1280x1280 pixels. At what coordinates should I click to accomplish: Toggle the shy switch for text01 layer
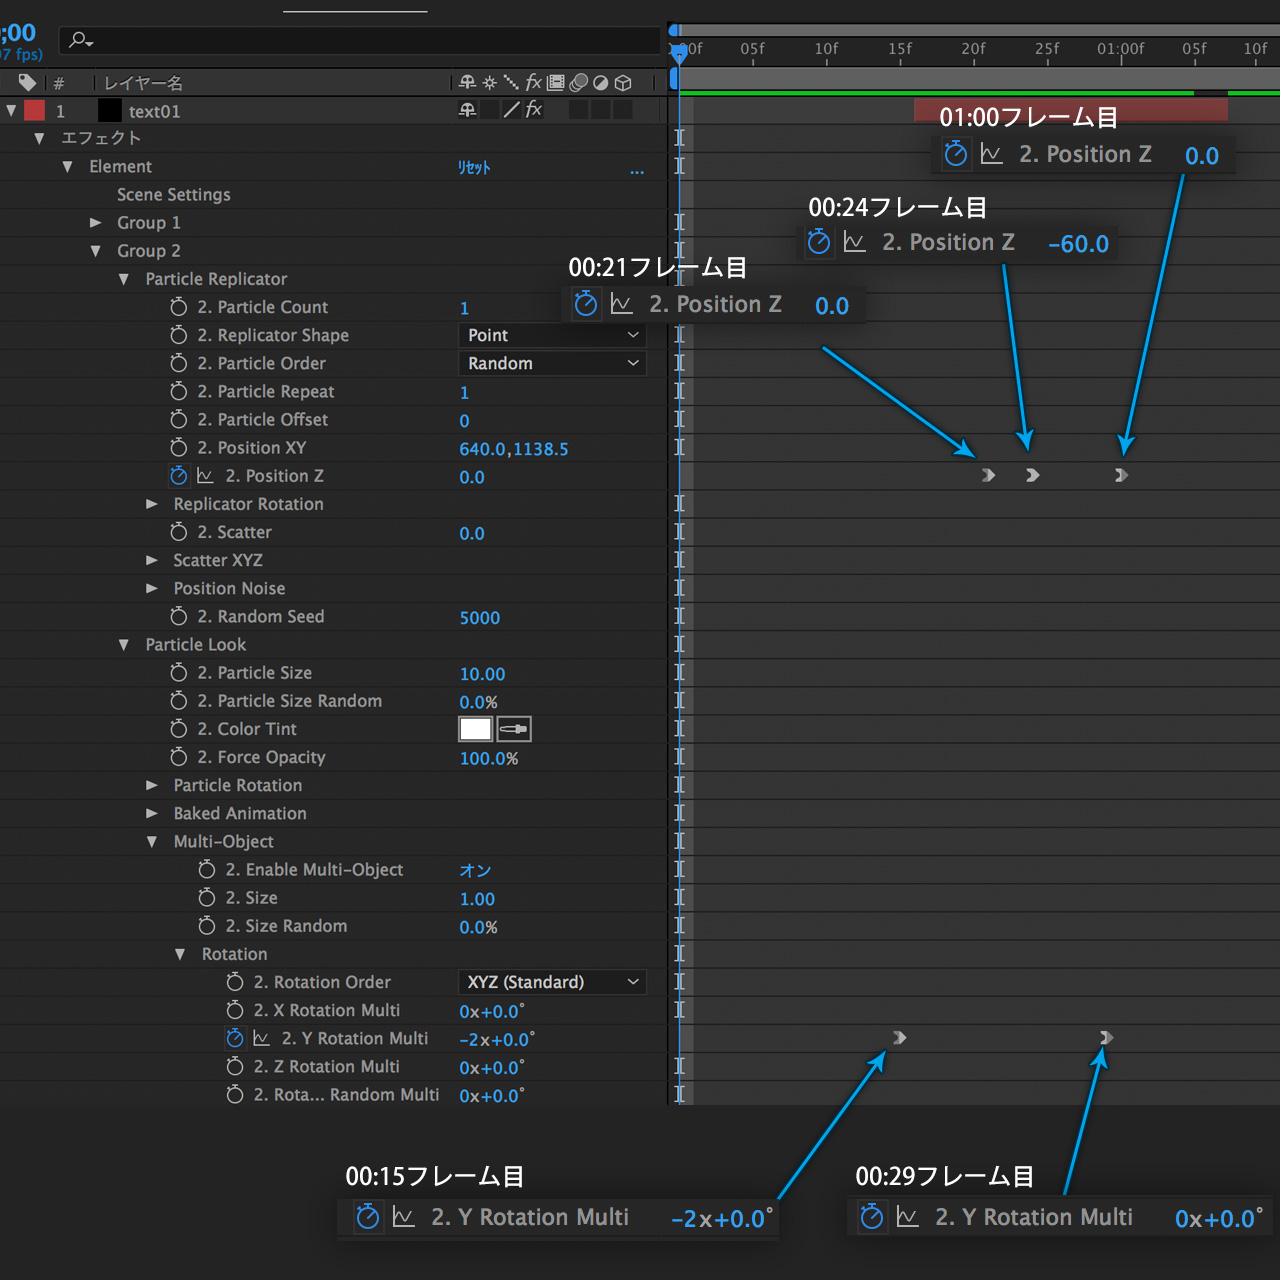467,110
